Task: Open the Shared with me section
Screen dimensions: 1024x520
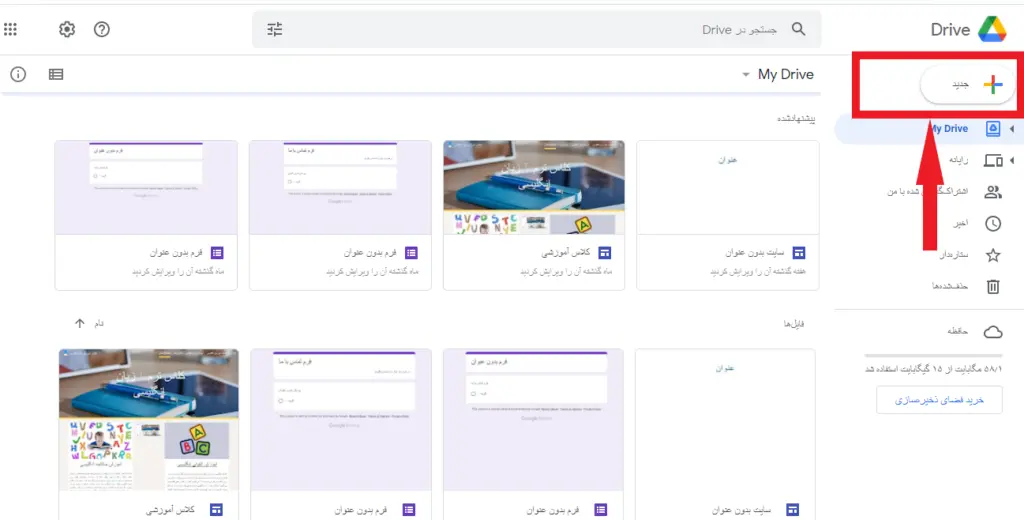Action: pyautogui.click(x=992, y=192)
